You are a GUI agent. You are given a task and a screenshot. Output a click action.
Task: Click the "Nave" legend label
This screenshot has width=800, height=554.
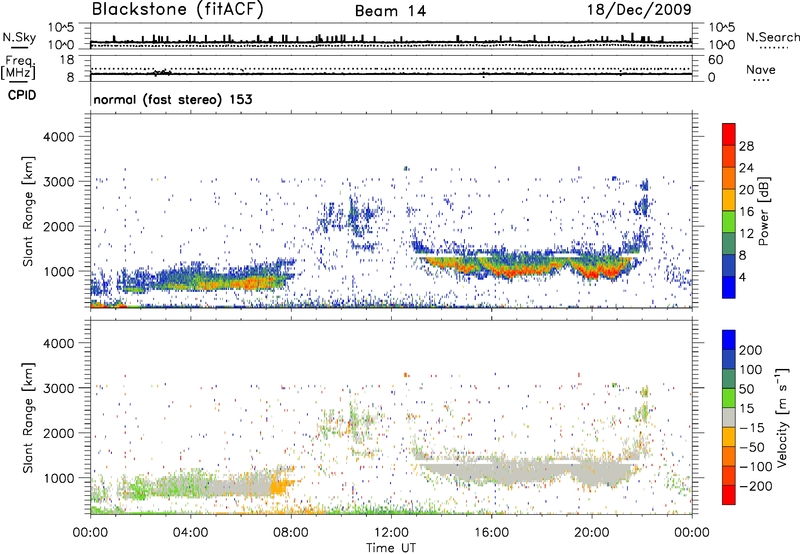click(x=760, y=69)
